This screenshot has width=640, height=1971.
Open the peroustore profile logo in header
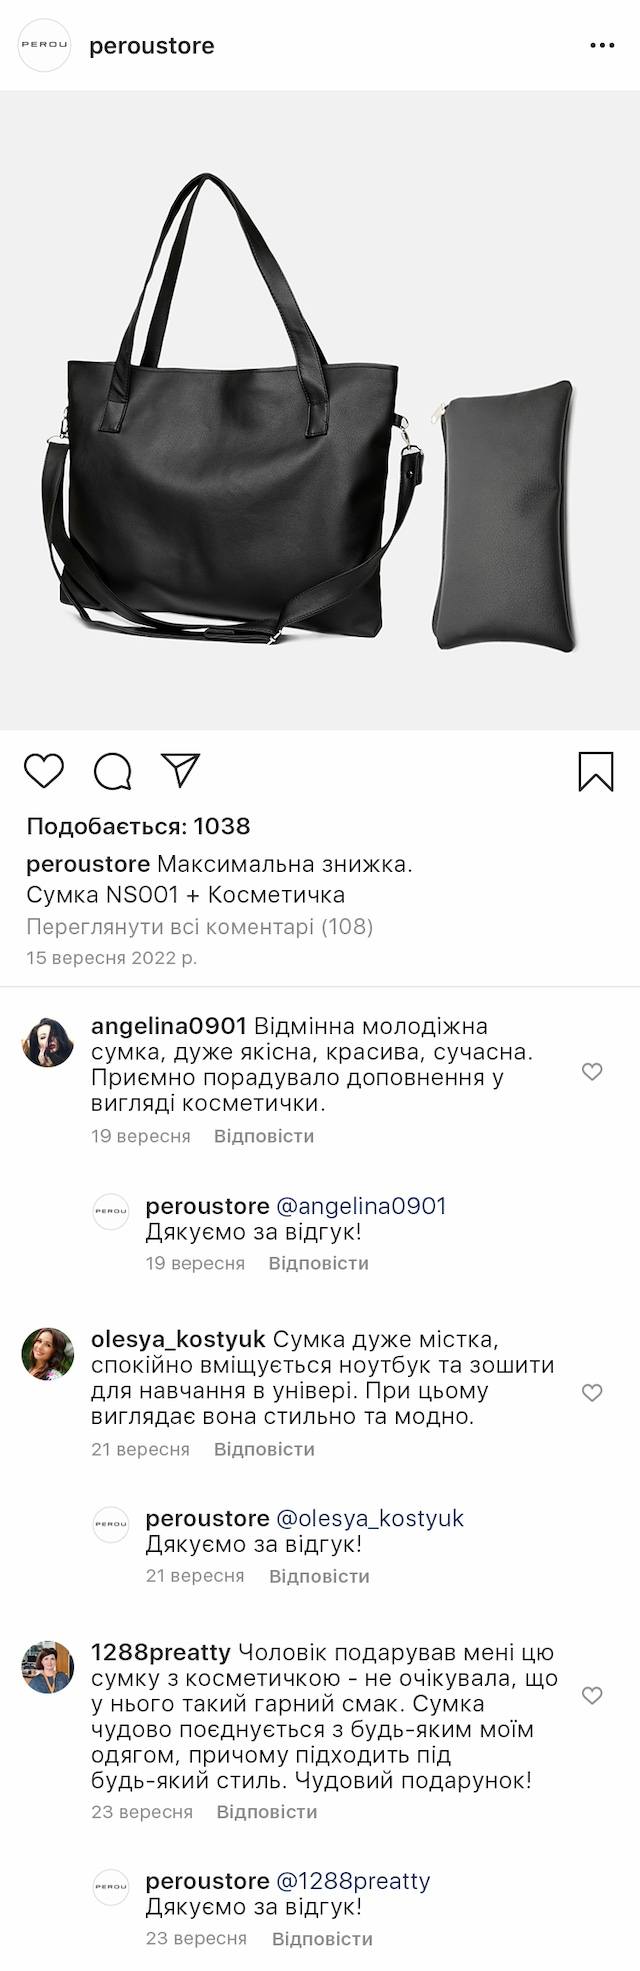coord(45,46)
